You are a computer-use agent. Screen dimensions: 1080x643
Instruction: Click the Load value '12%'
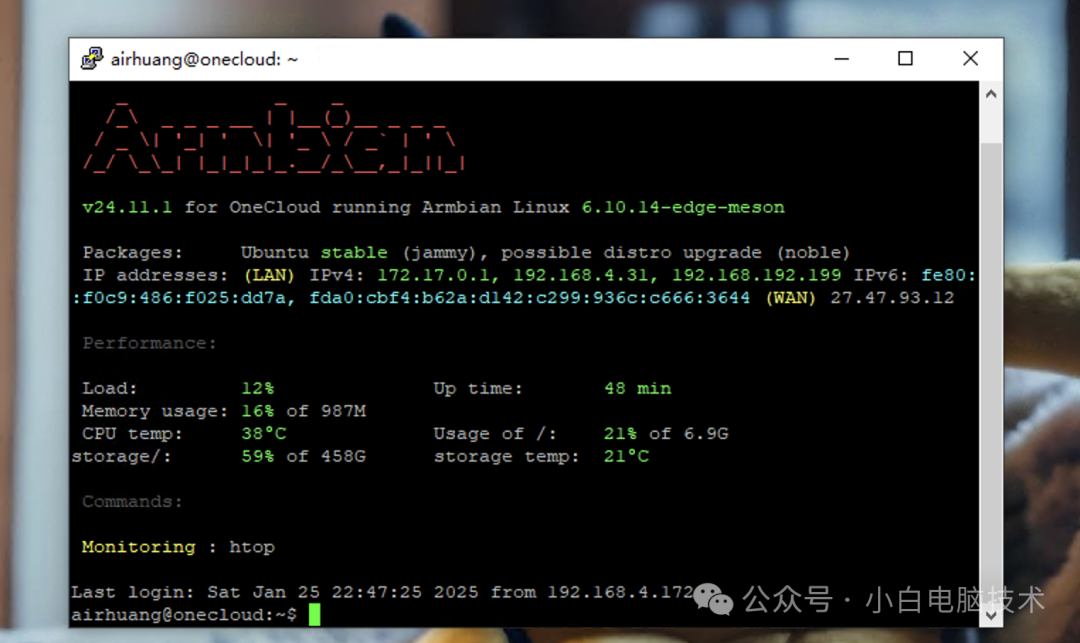click(x=258, y=388)
